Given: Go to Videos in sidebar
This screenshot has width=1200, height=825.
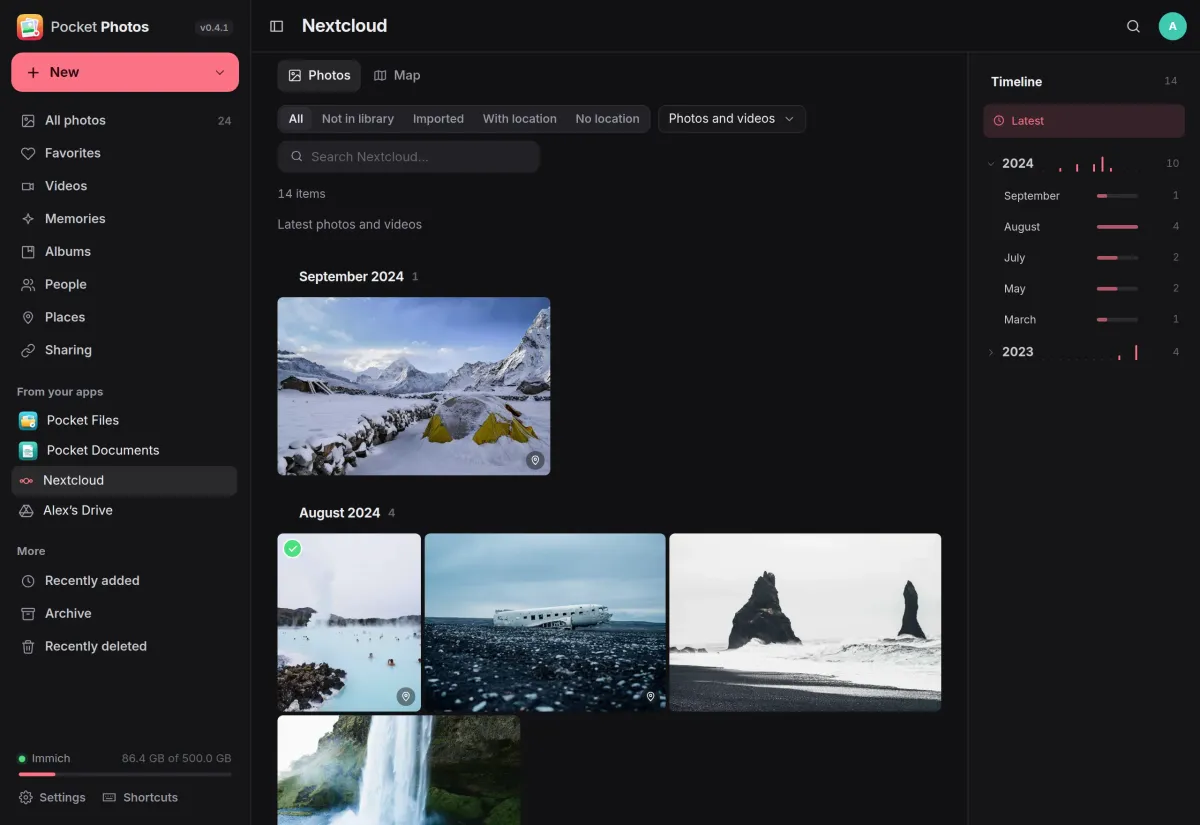Looking at the screenshot, I should pyautogui.click(x=125, y=186).
